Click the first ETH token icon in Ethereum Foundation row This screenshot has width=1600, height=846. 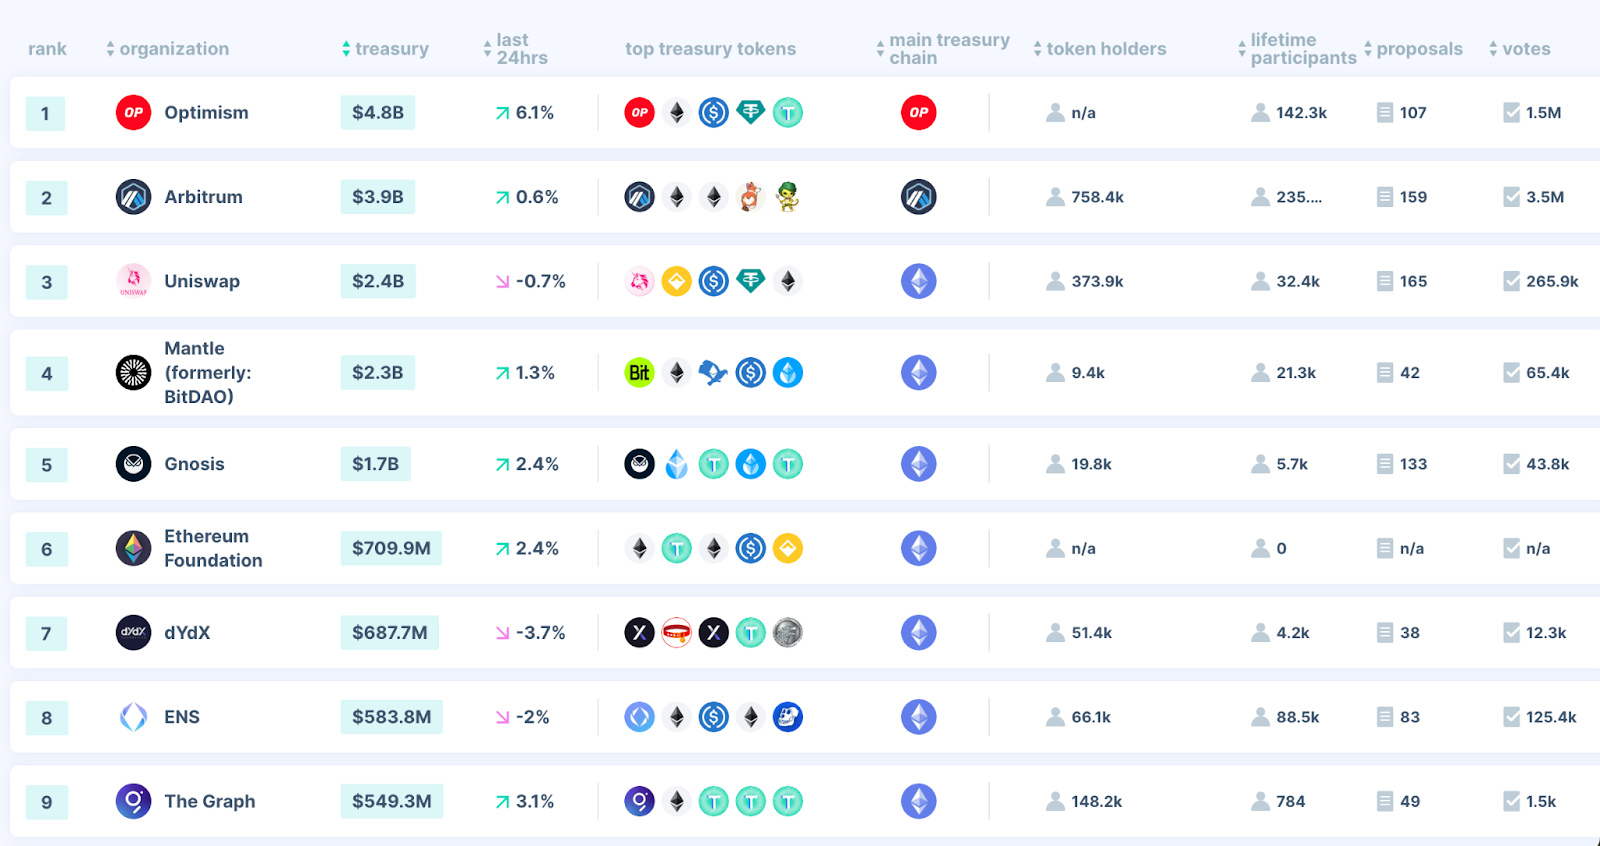click(x=639, y=548)
